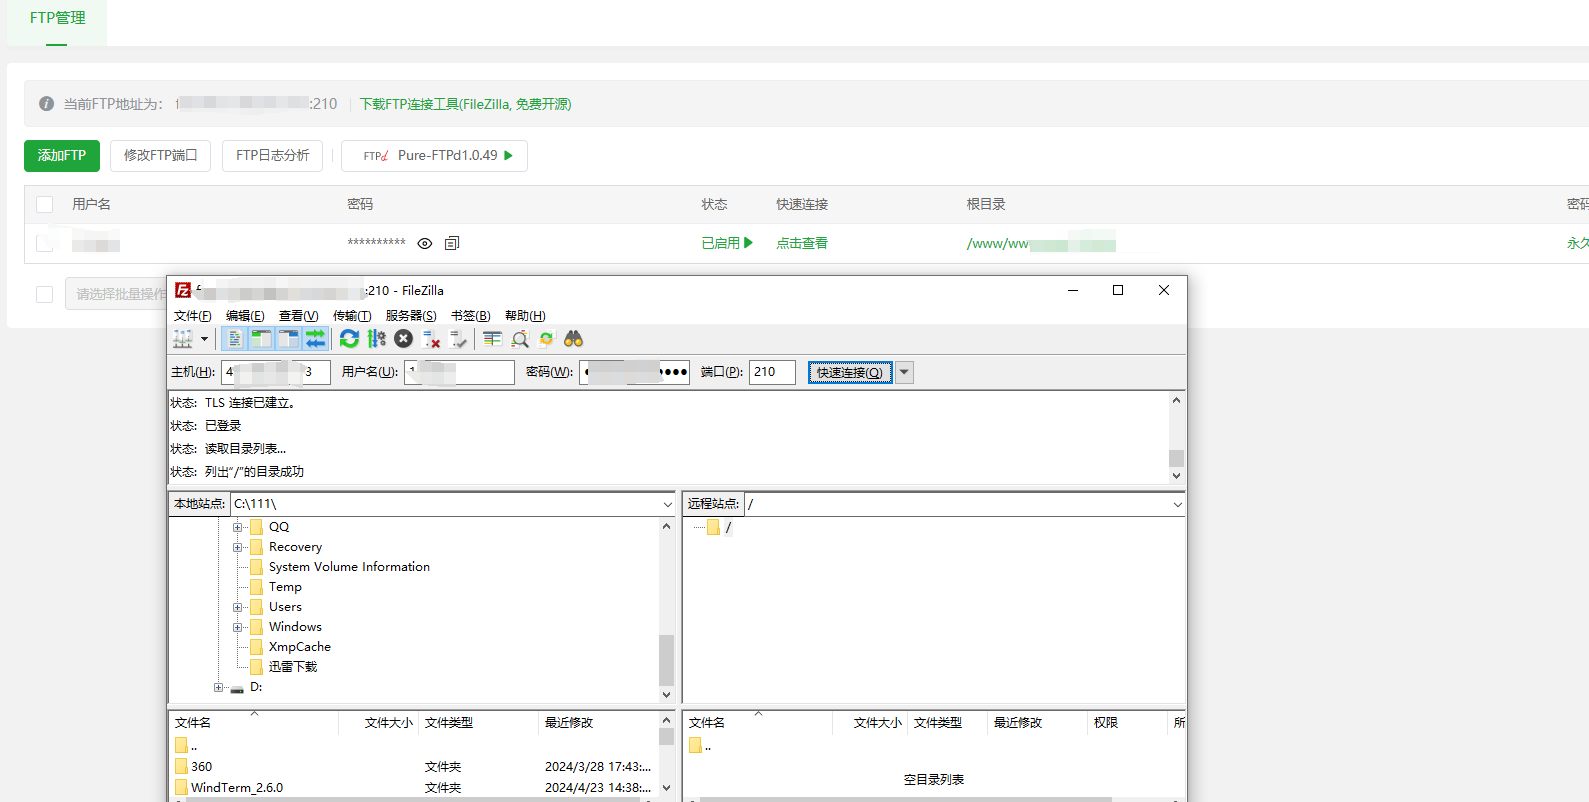
Task: Toggle transfer queue display icon
Action: (x=315, y=339)
